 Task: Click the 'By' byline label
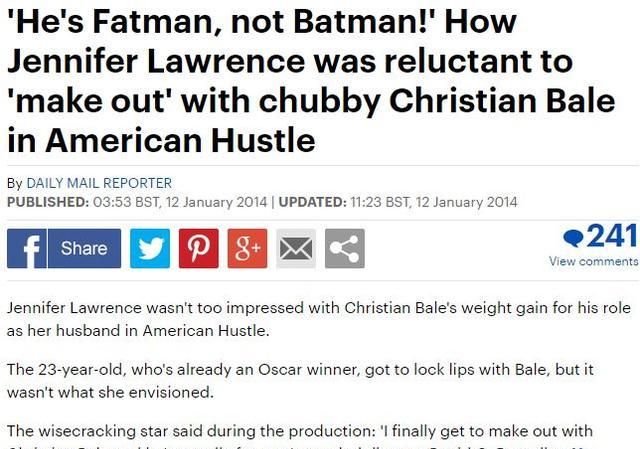pyautogui.click(x=15, y=183)
